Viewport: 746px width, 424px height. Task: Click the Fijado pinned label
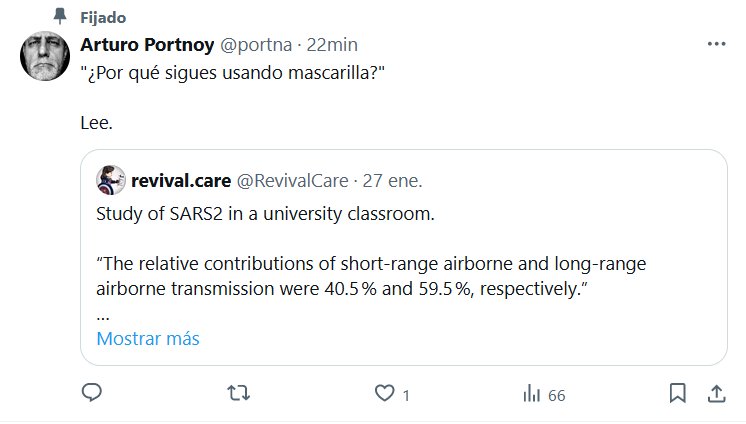coord(102,18)
